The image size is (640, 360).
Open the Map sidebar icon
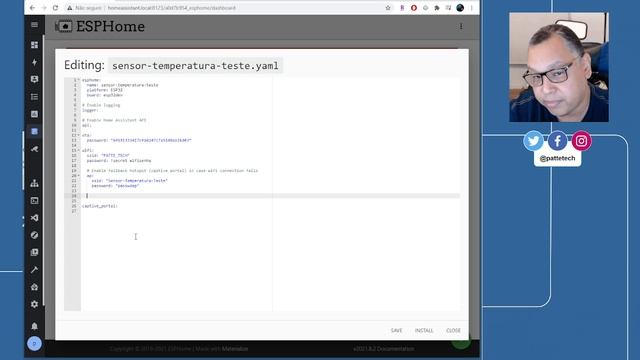tap(34, 79)
